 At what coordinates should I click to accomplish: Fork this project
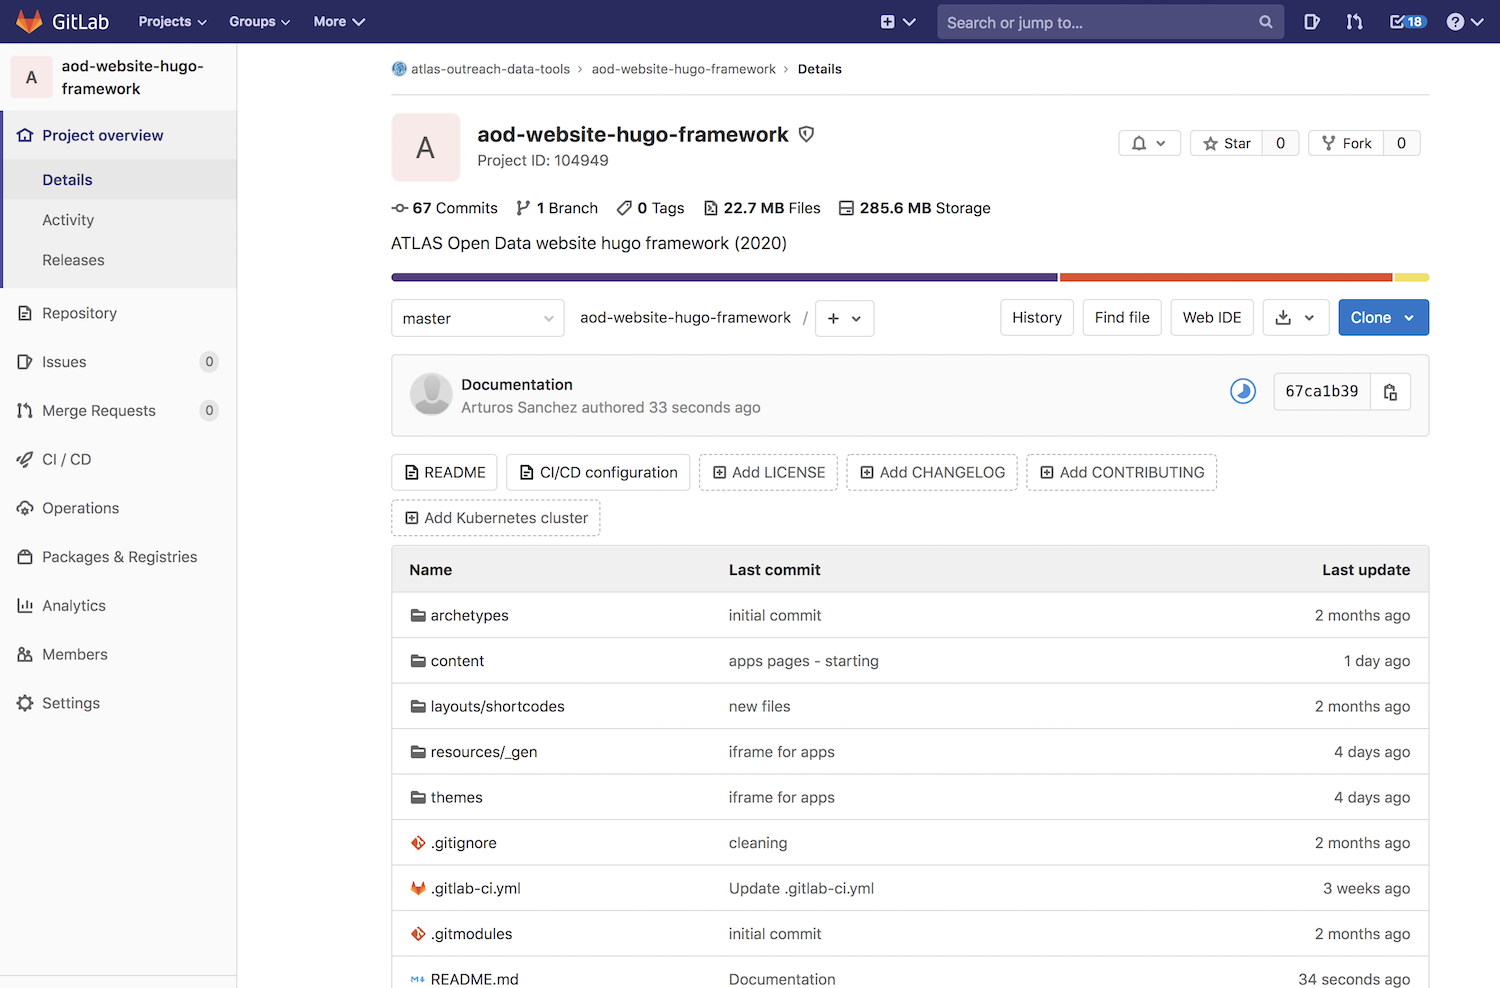pyautogui.click(x=1346, y=143)
